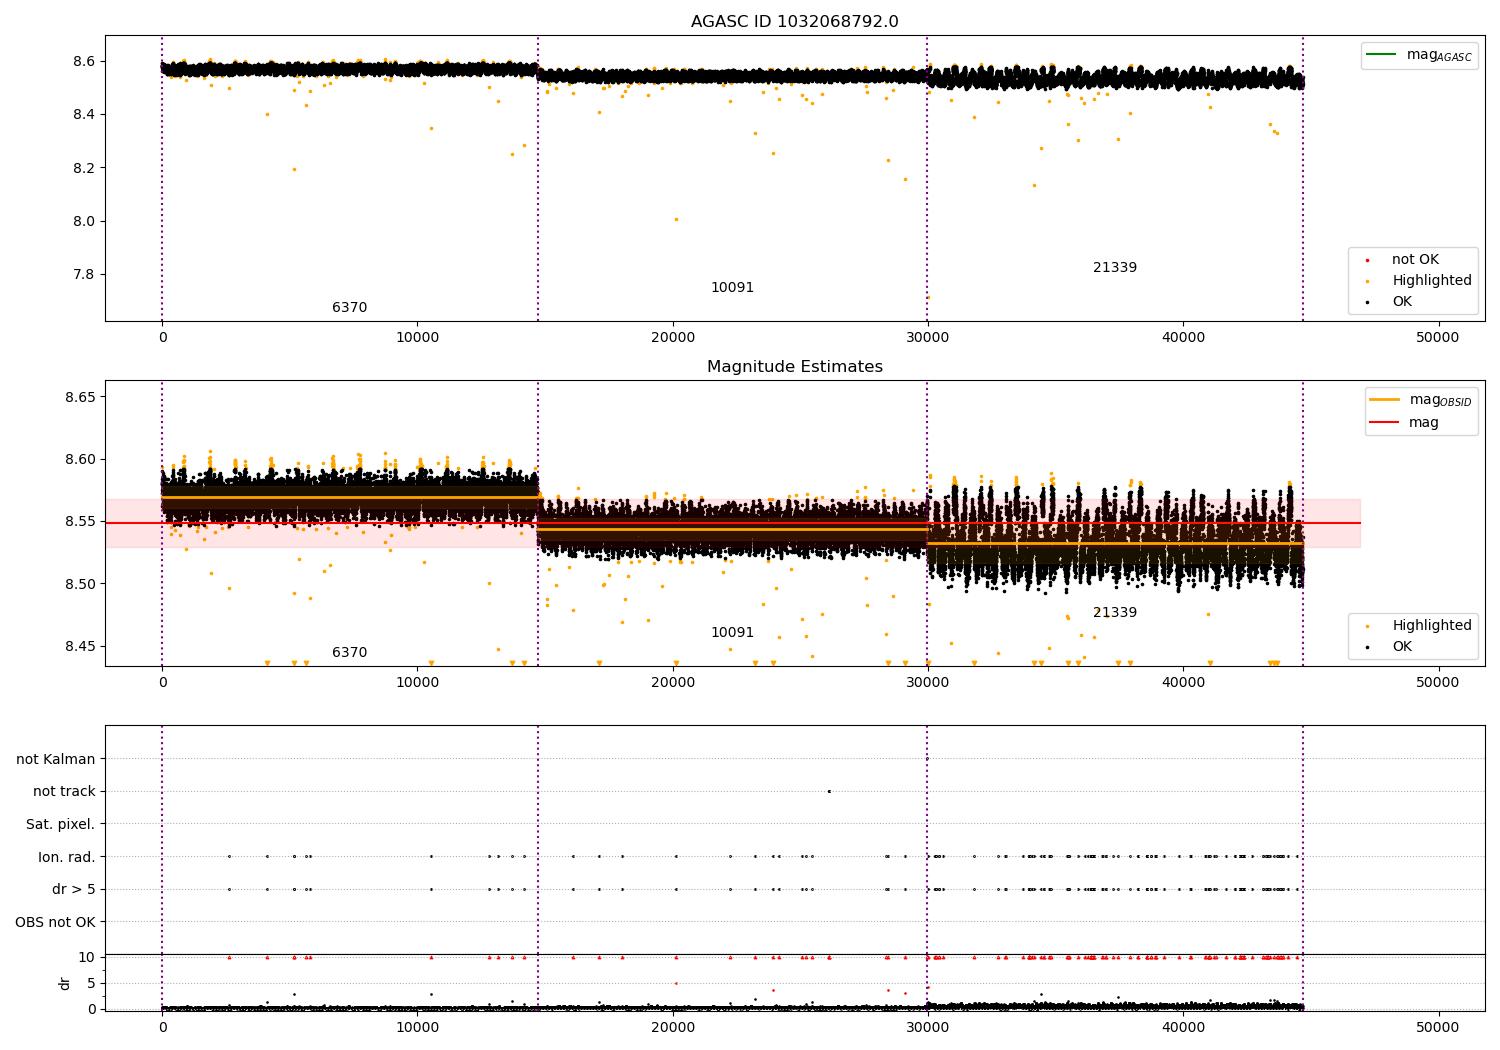Click the "21339" annotation in the top plot
The height and width of the screenshot is (1050, 1500).
(1114, 268)
